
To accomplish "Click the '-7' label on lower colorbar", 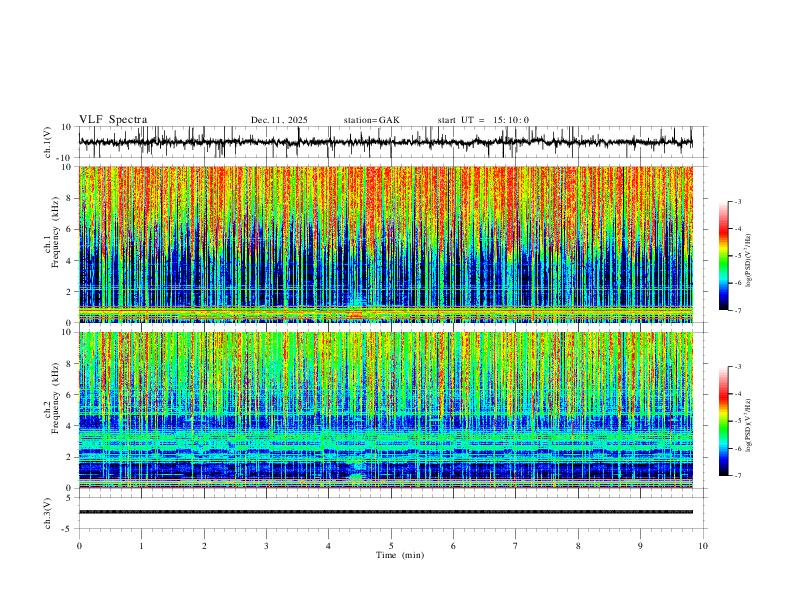I will (737, 476).
